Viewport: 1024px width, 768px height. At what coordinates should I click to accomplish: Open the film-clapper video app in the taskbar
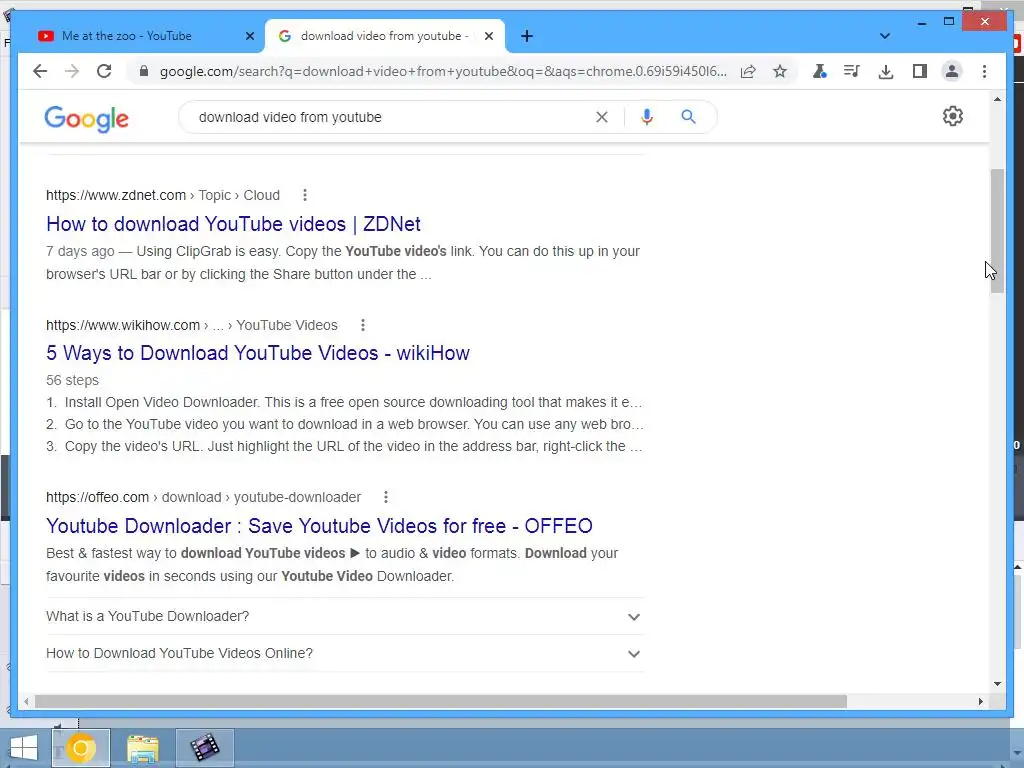point(204,748)
